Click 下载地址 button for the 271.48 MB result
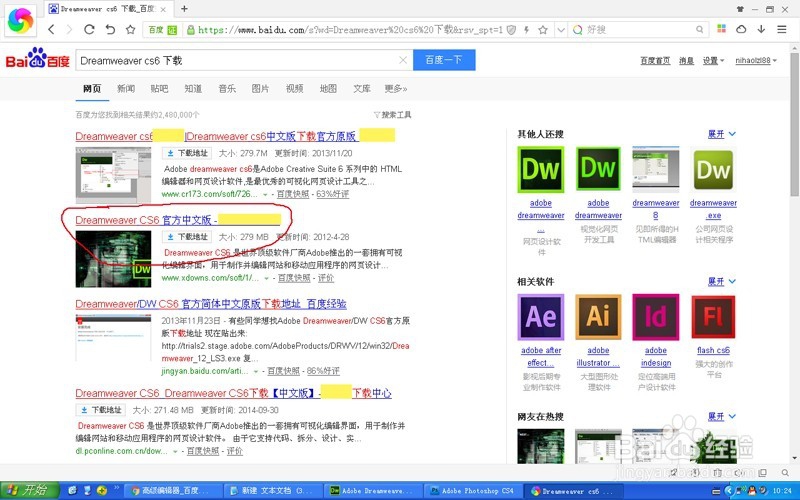This screenshot has height=500, width=800. pyautogui.click(x=101, y=410)
